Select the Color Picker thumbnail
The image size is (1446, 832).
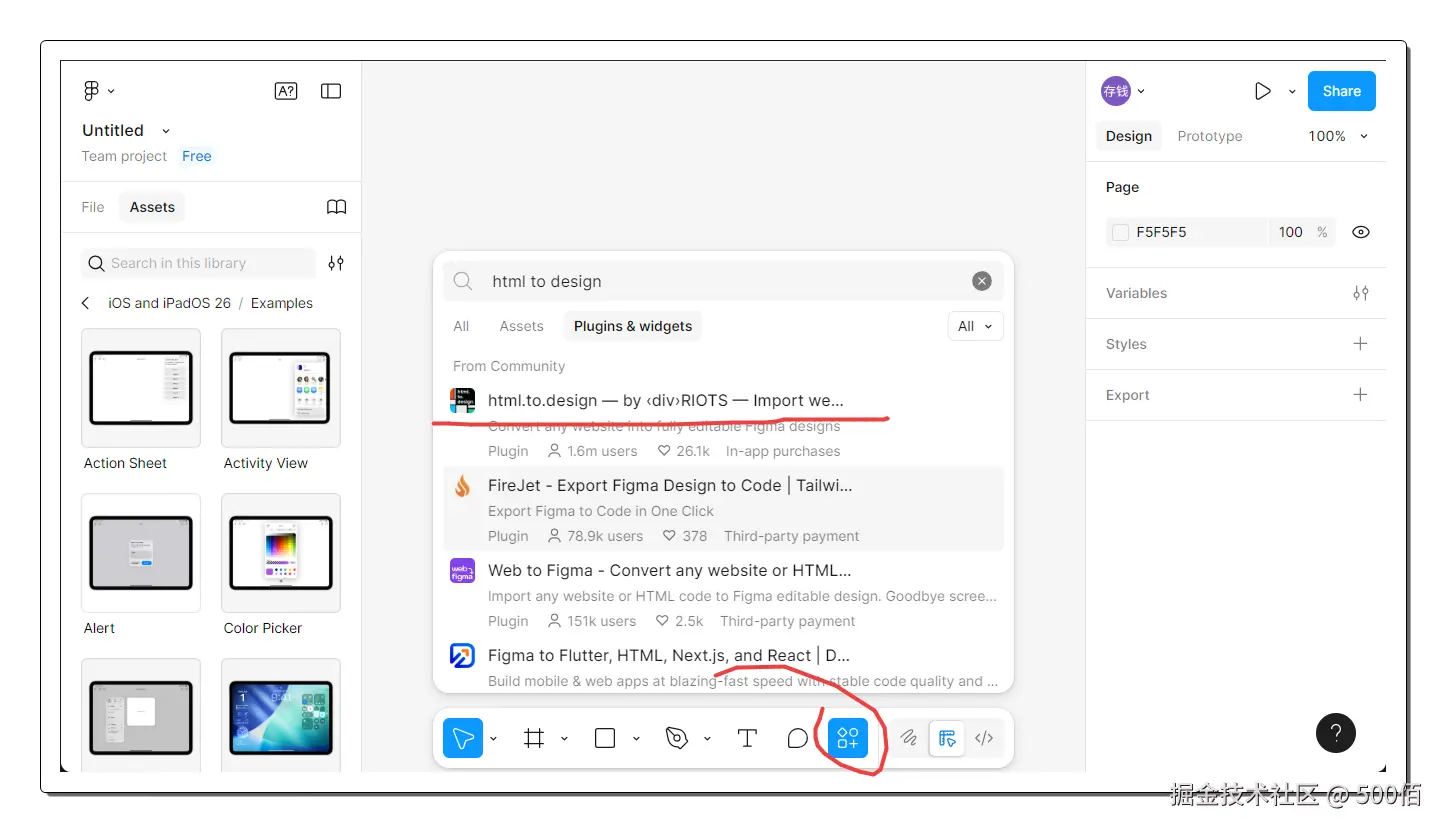click(x=281, y=553)
